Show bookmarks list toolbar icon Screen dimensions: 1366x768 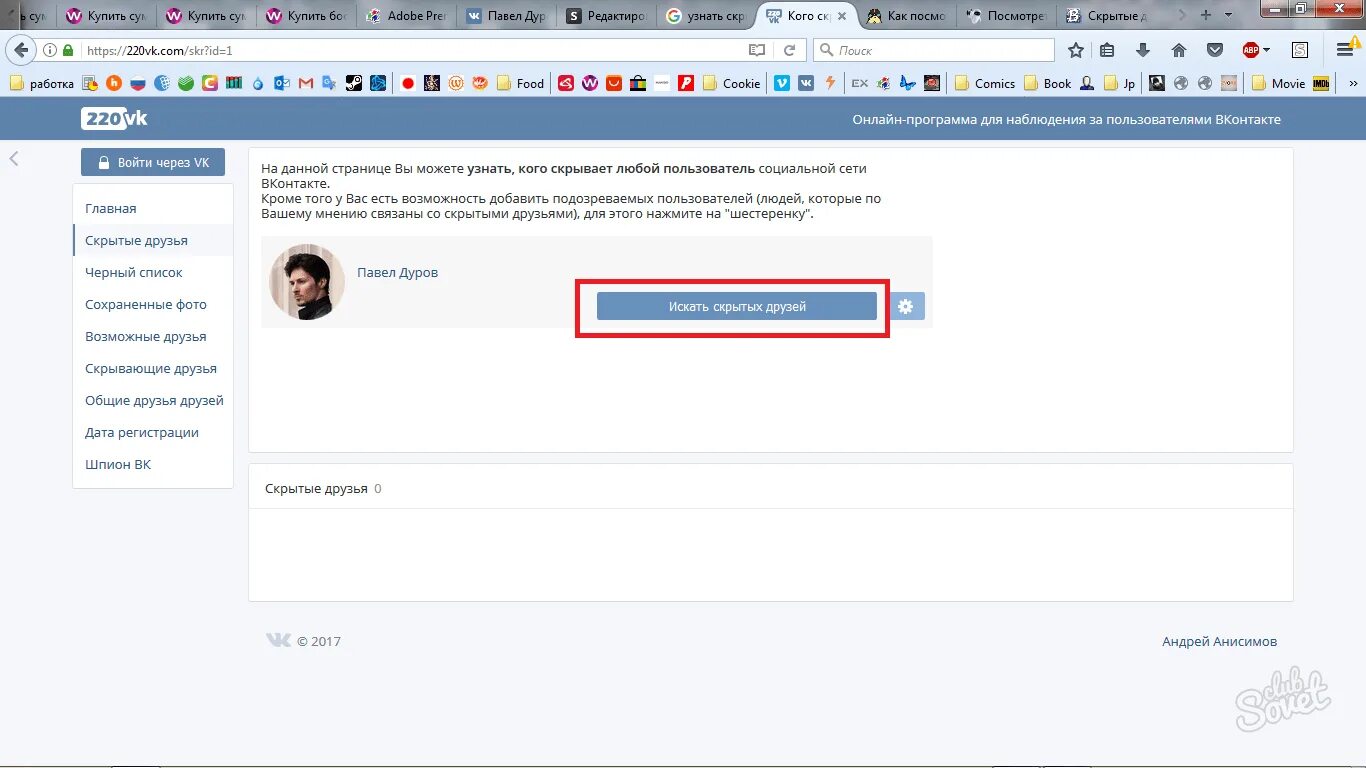(x=1107, y=50)
